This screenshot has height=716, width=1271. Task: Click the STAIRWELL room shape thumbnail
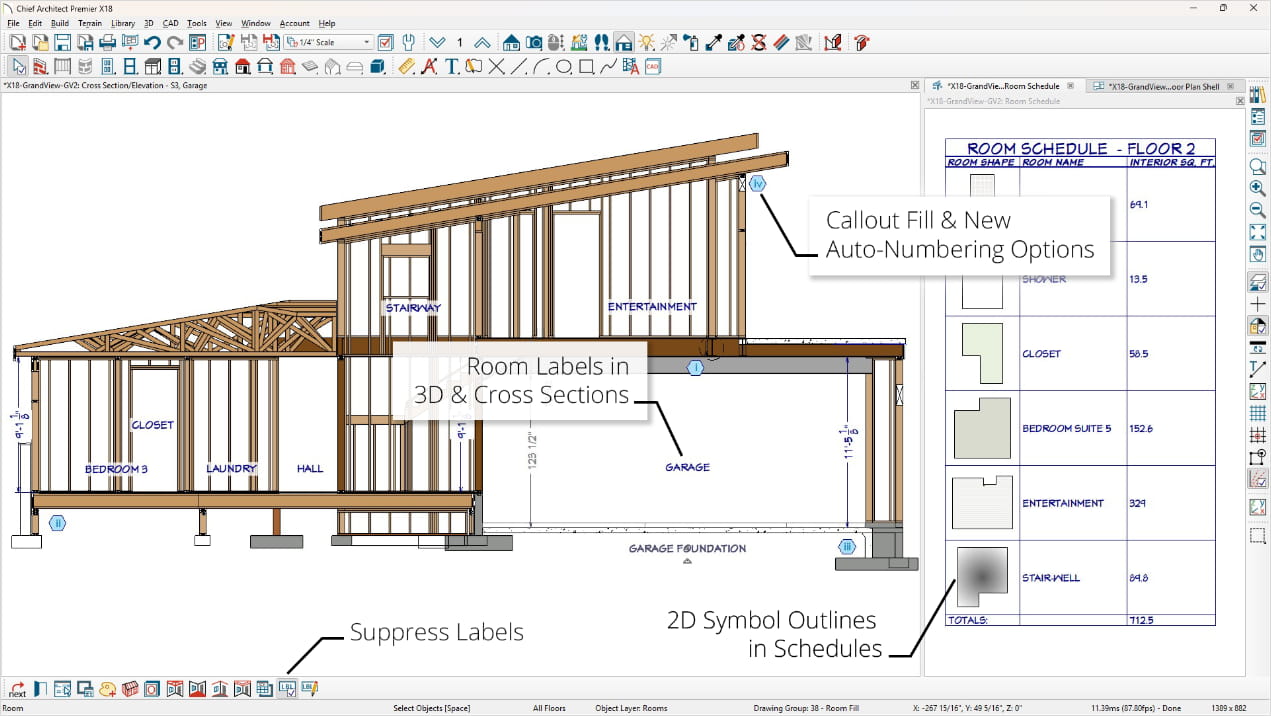[x=981, y=577]
